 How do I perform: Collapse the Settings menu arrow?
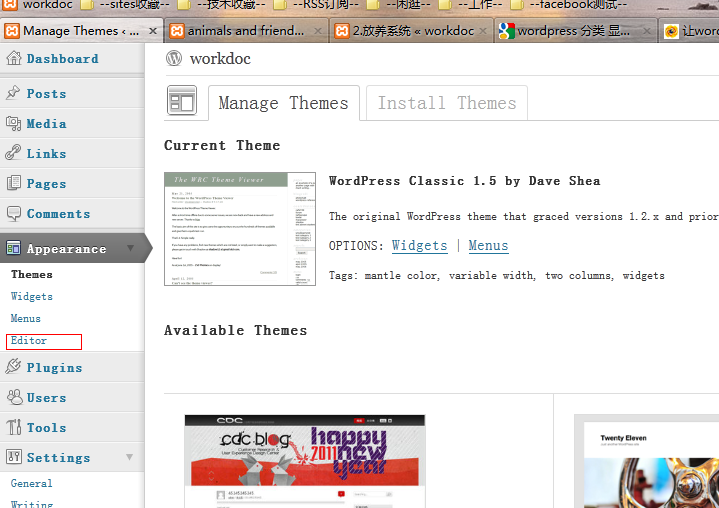[x=130, y=457]
